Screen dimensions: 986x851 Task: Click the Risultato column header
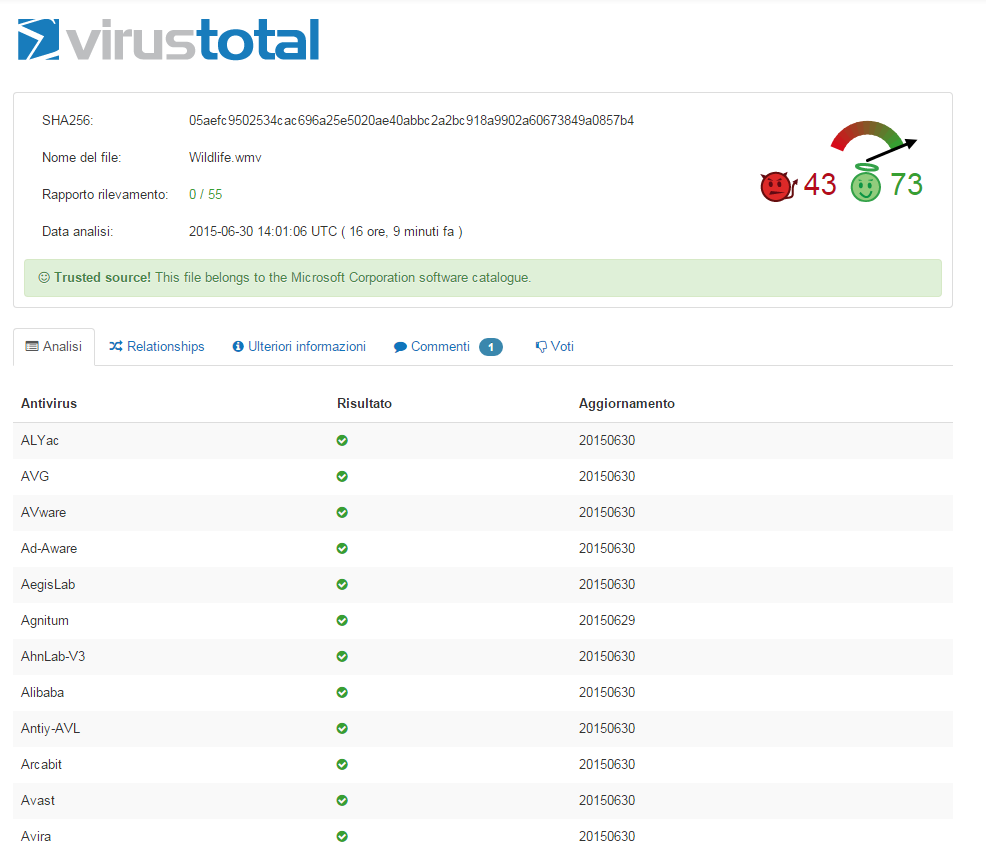pos(364,403)
